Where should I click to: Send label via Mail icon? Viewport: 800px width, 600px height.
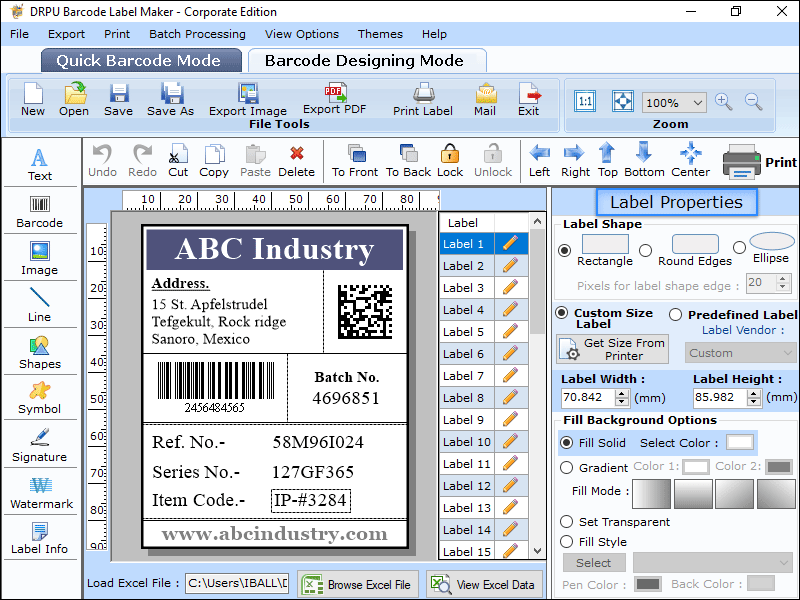coord(485,99)
